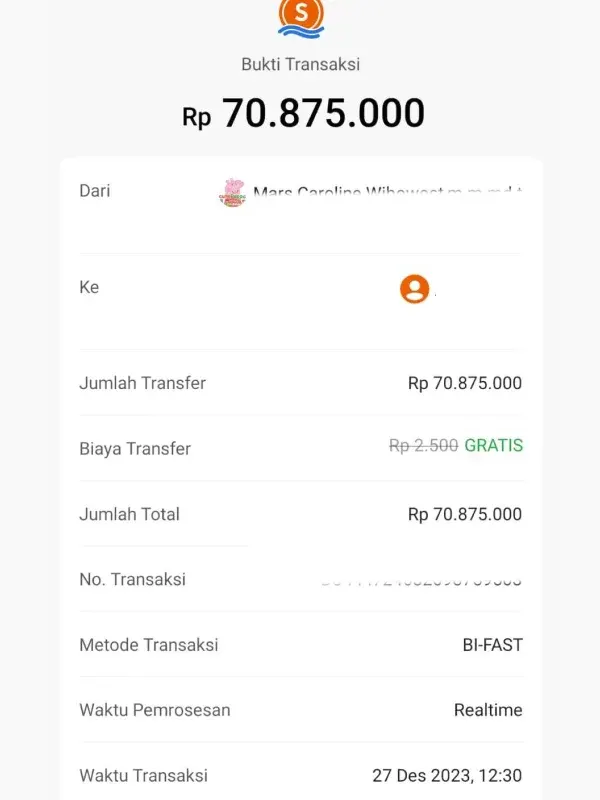Tap the partially hidden sender name
Screen dimensions: 600x800
387,191
